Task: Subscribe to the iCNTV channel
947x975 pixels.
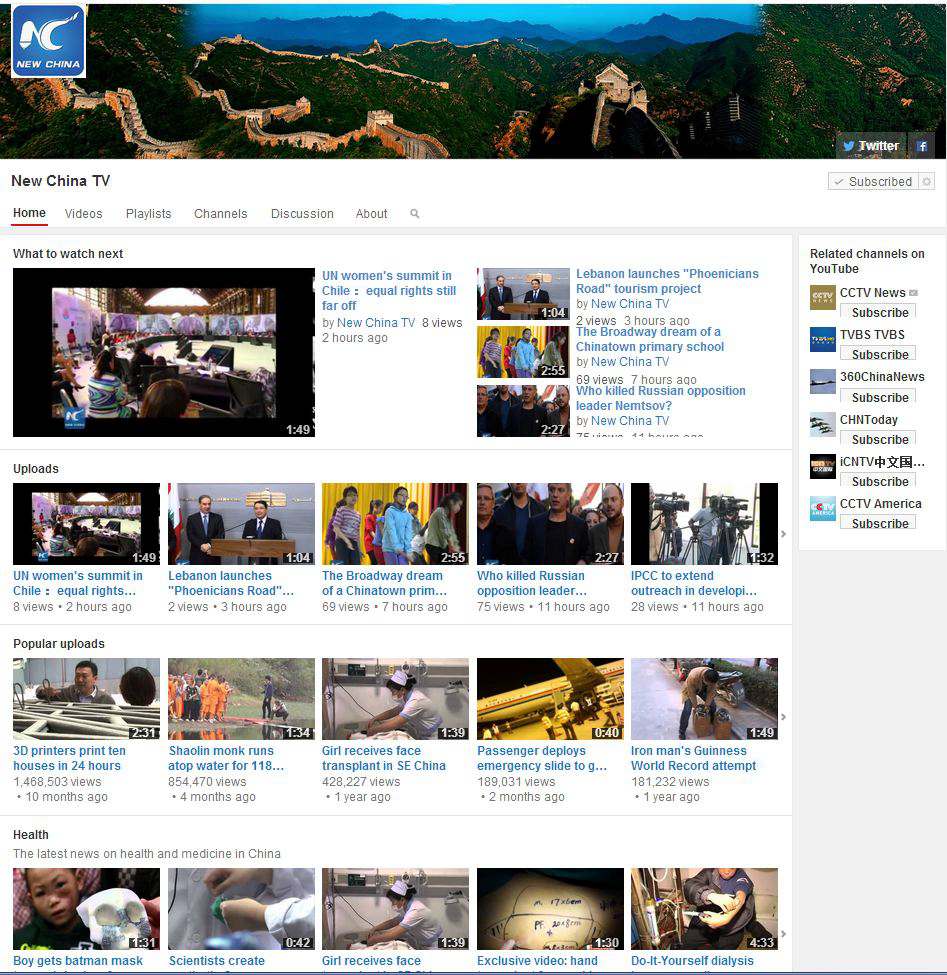Action: point(879,481)
